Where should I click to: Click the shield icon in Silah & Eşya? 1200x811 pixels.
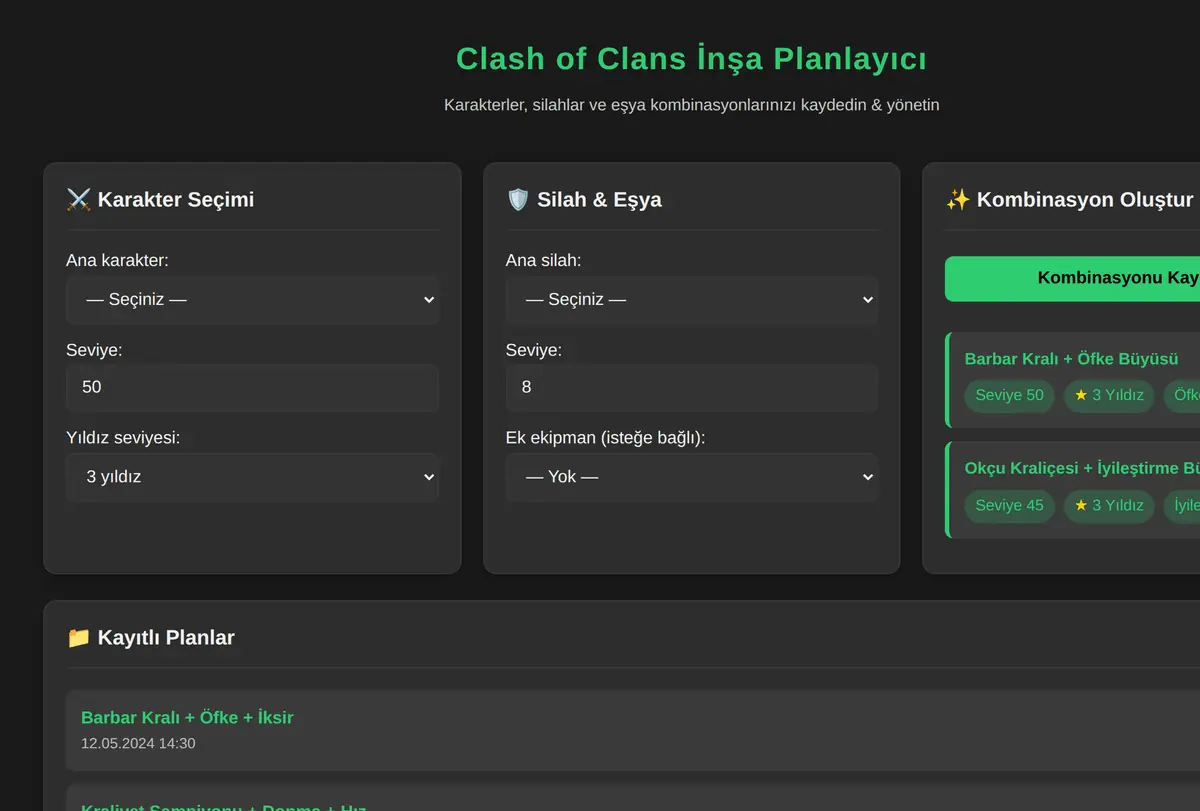coord(518,200)
